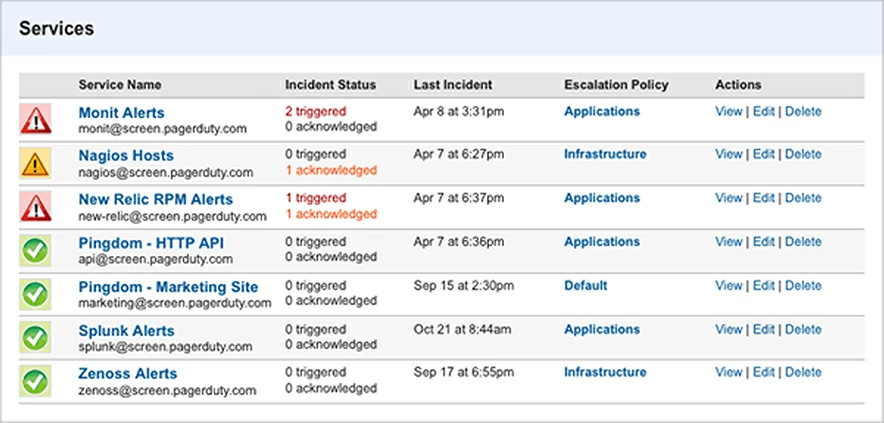This screenshot has width=884, height=423.
Task: Edit the Pingdom - Marketing Site service
Action: click(x=764, y=285)
